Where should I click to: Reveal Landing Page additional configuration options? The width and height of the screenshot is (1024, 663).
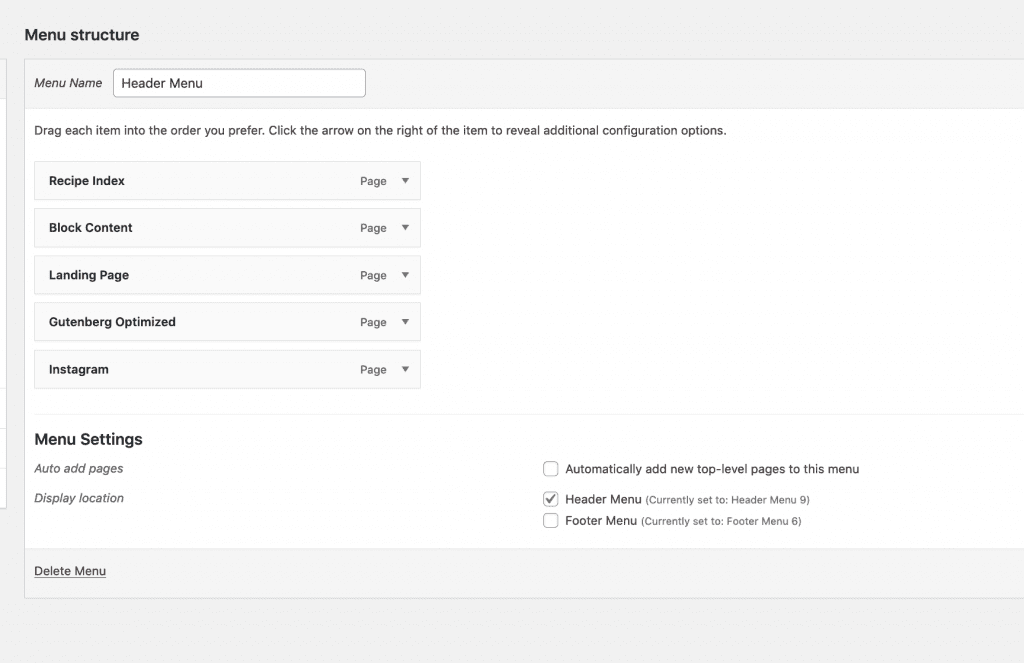[407, 274]
